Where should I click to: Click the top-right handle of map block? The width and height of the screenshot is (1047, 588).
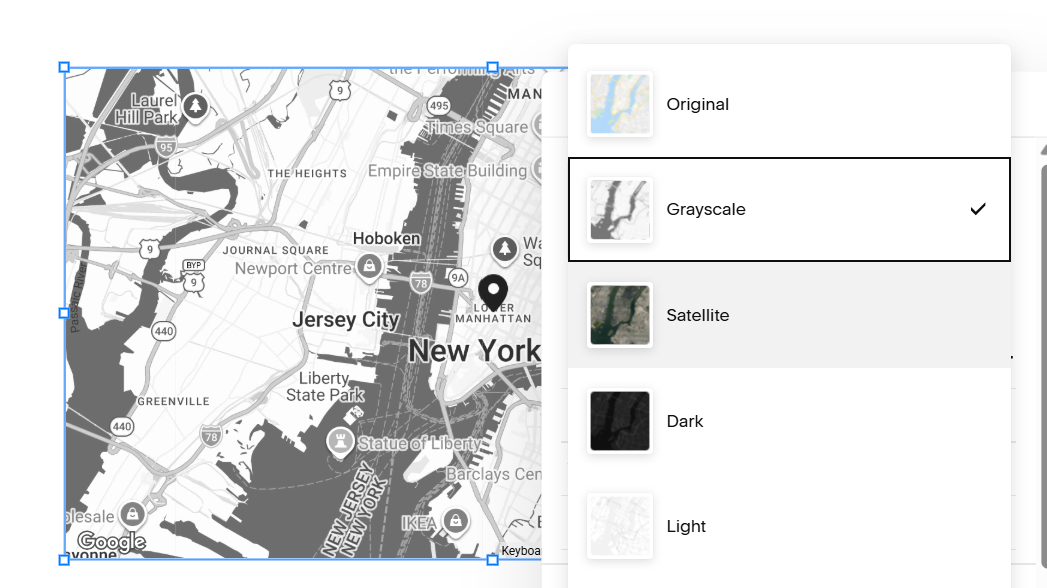pos(493,67)
